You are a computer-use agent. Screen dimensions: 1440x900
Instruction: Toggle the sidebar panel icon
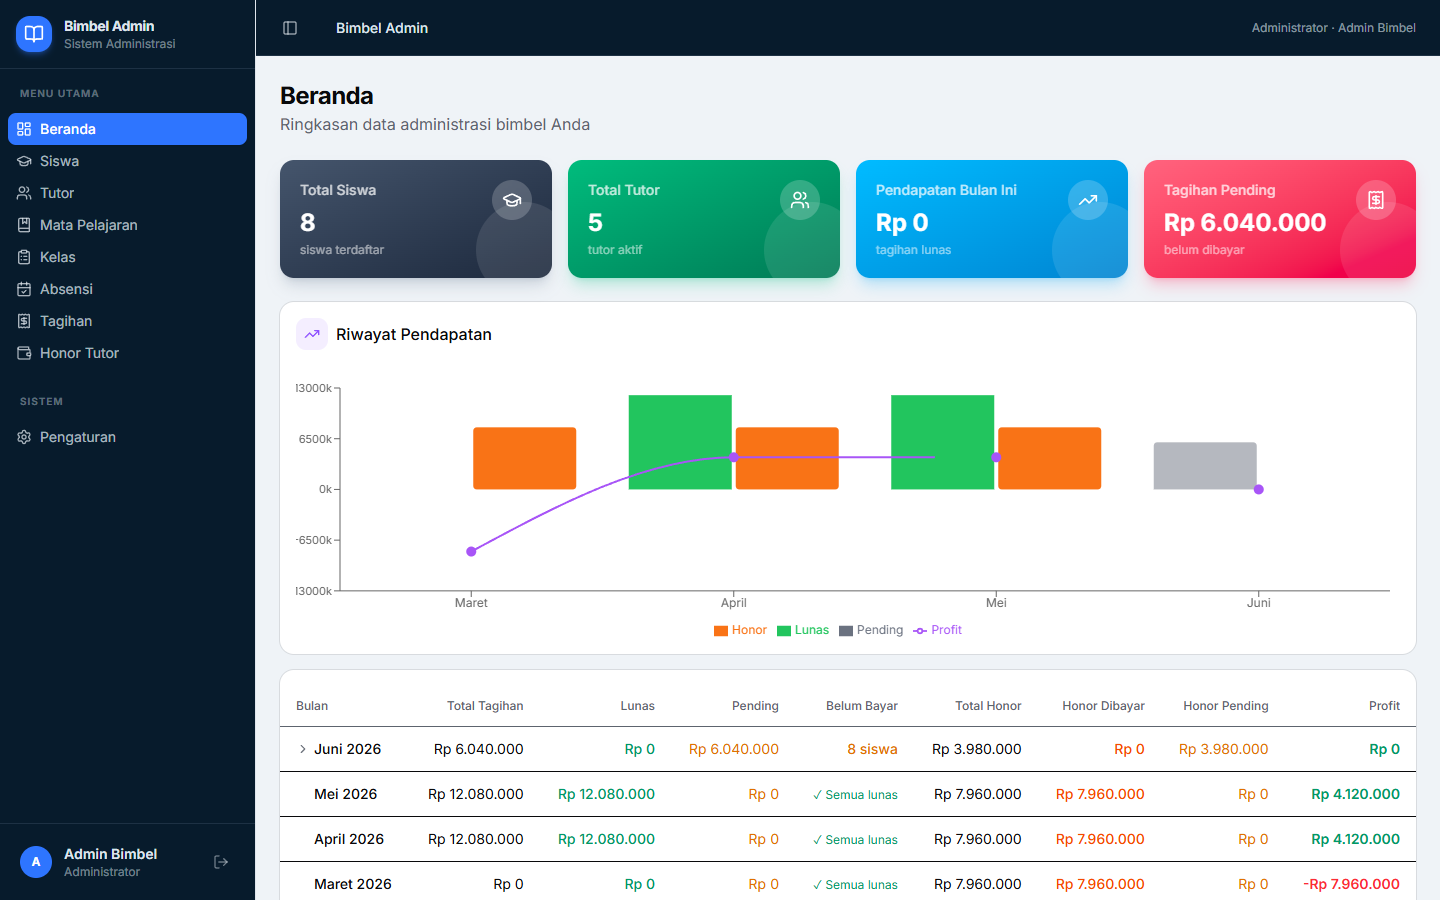pos(290,28)
